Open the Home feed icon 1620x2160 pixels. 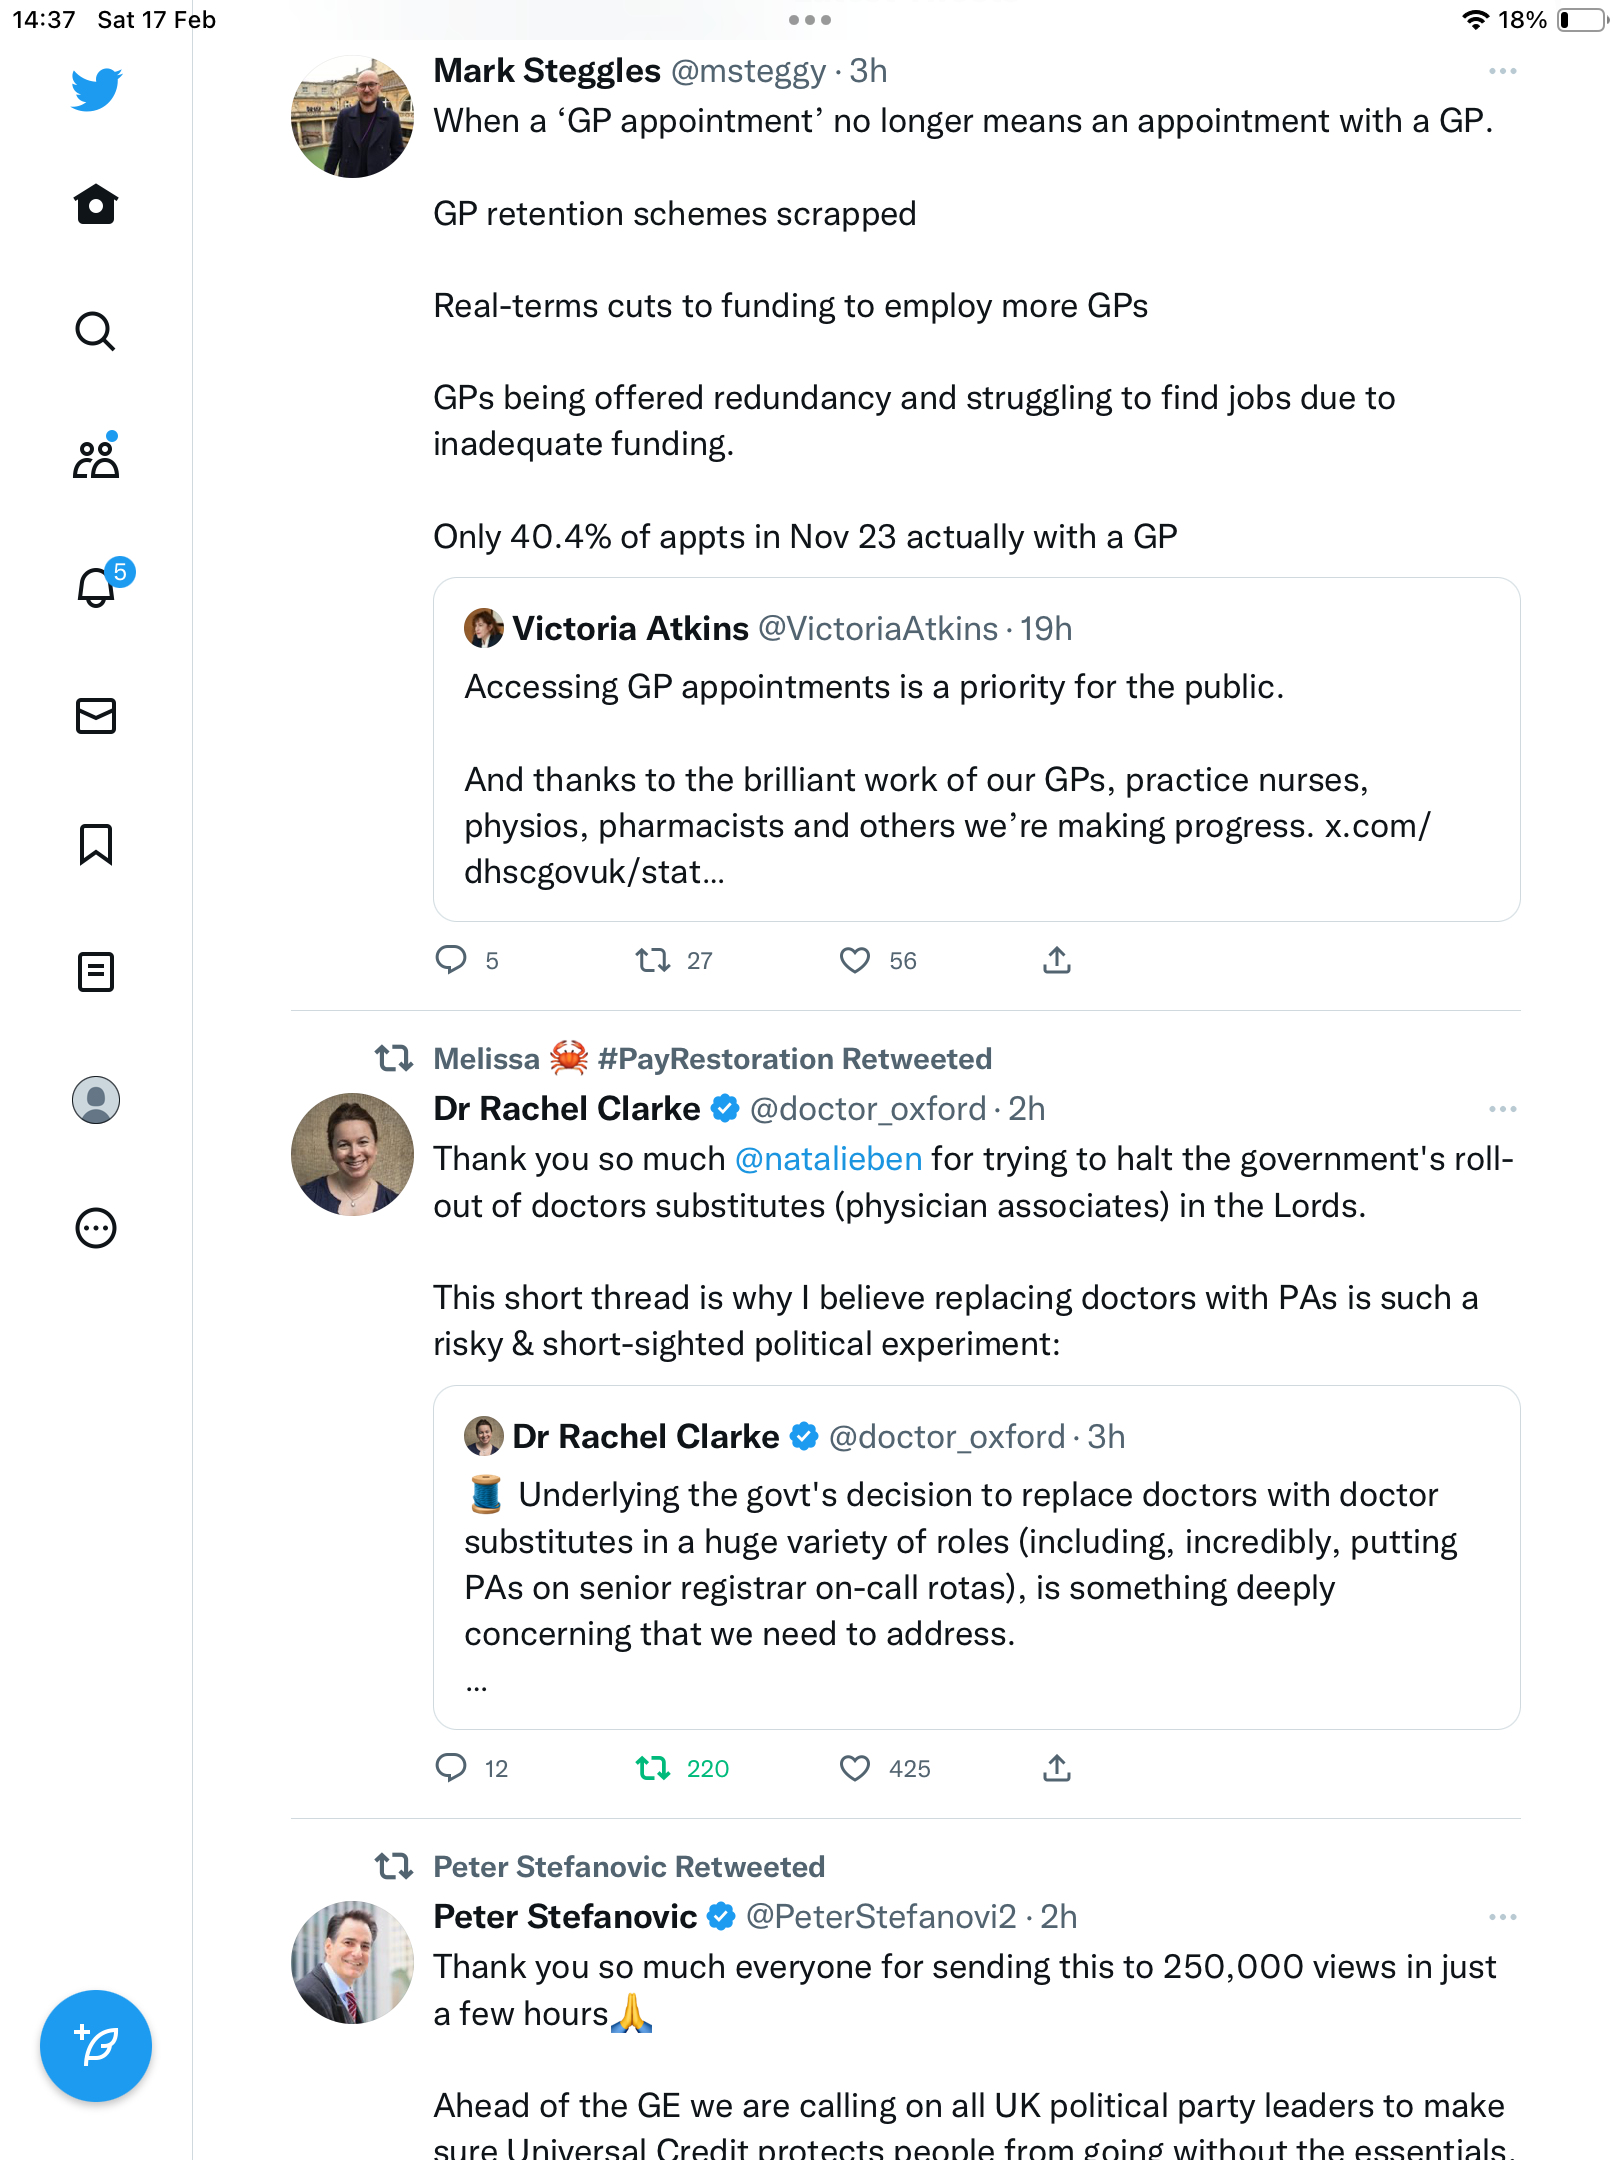coord(96,204)
